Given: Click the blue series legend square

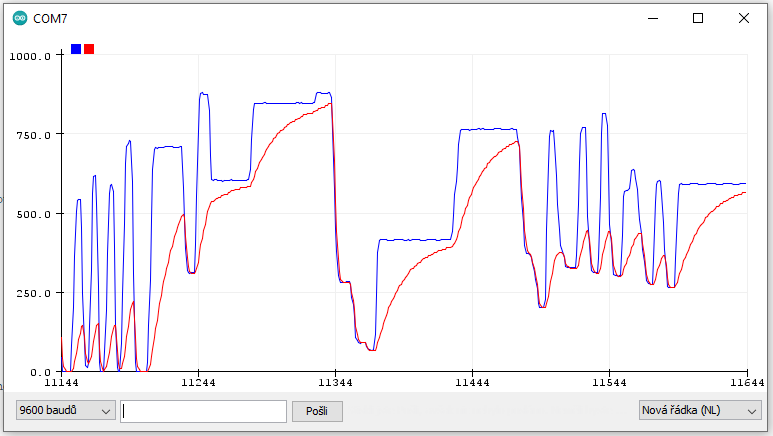Looking at the screenshot, I should pos(76,49).
